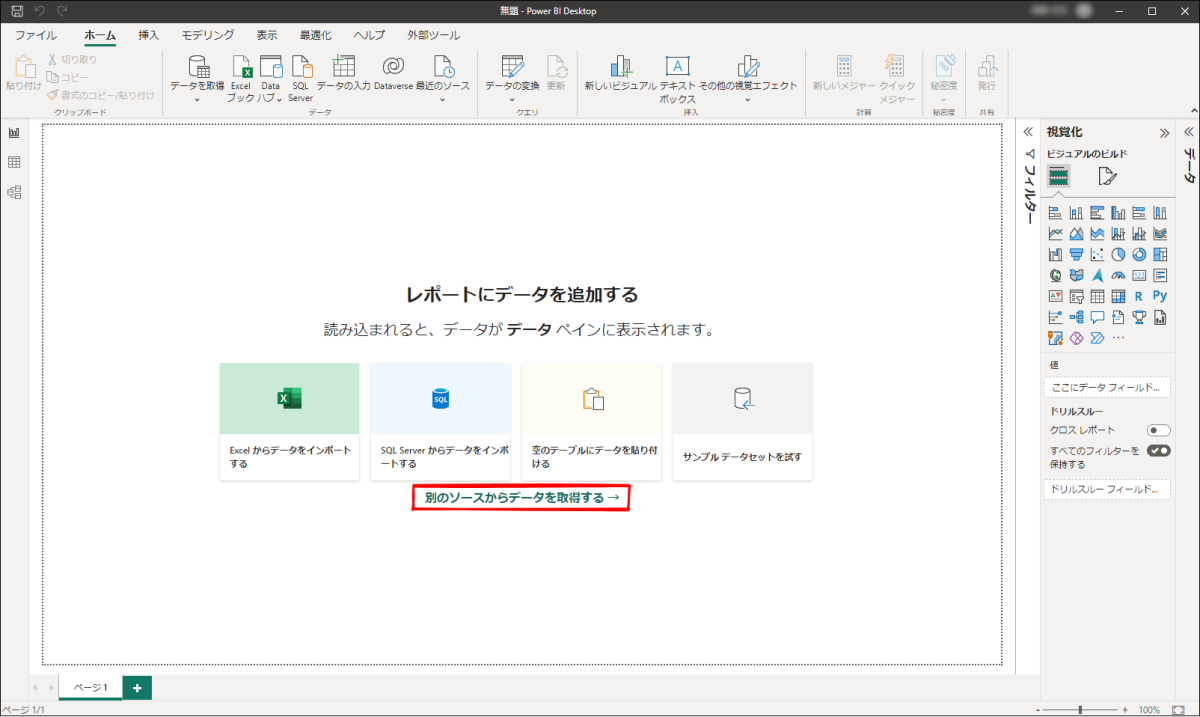Select the R script visual icon
1200x717 pixels.
tap(1139, 296)
